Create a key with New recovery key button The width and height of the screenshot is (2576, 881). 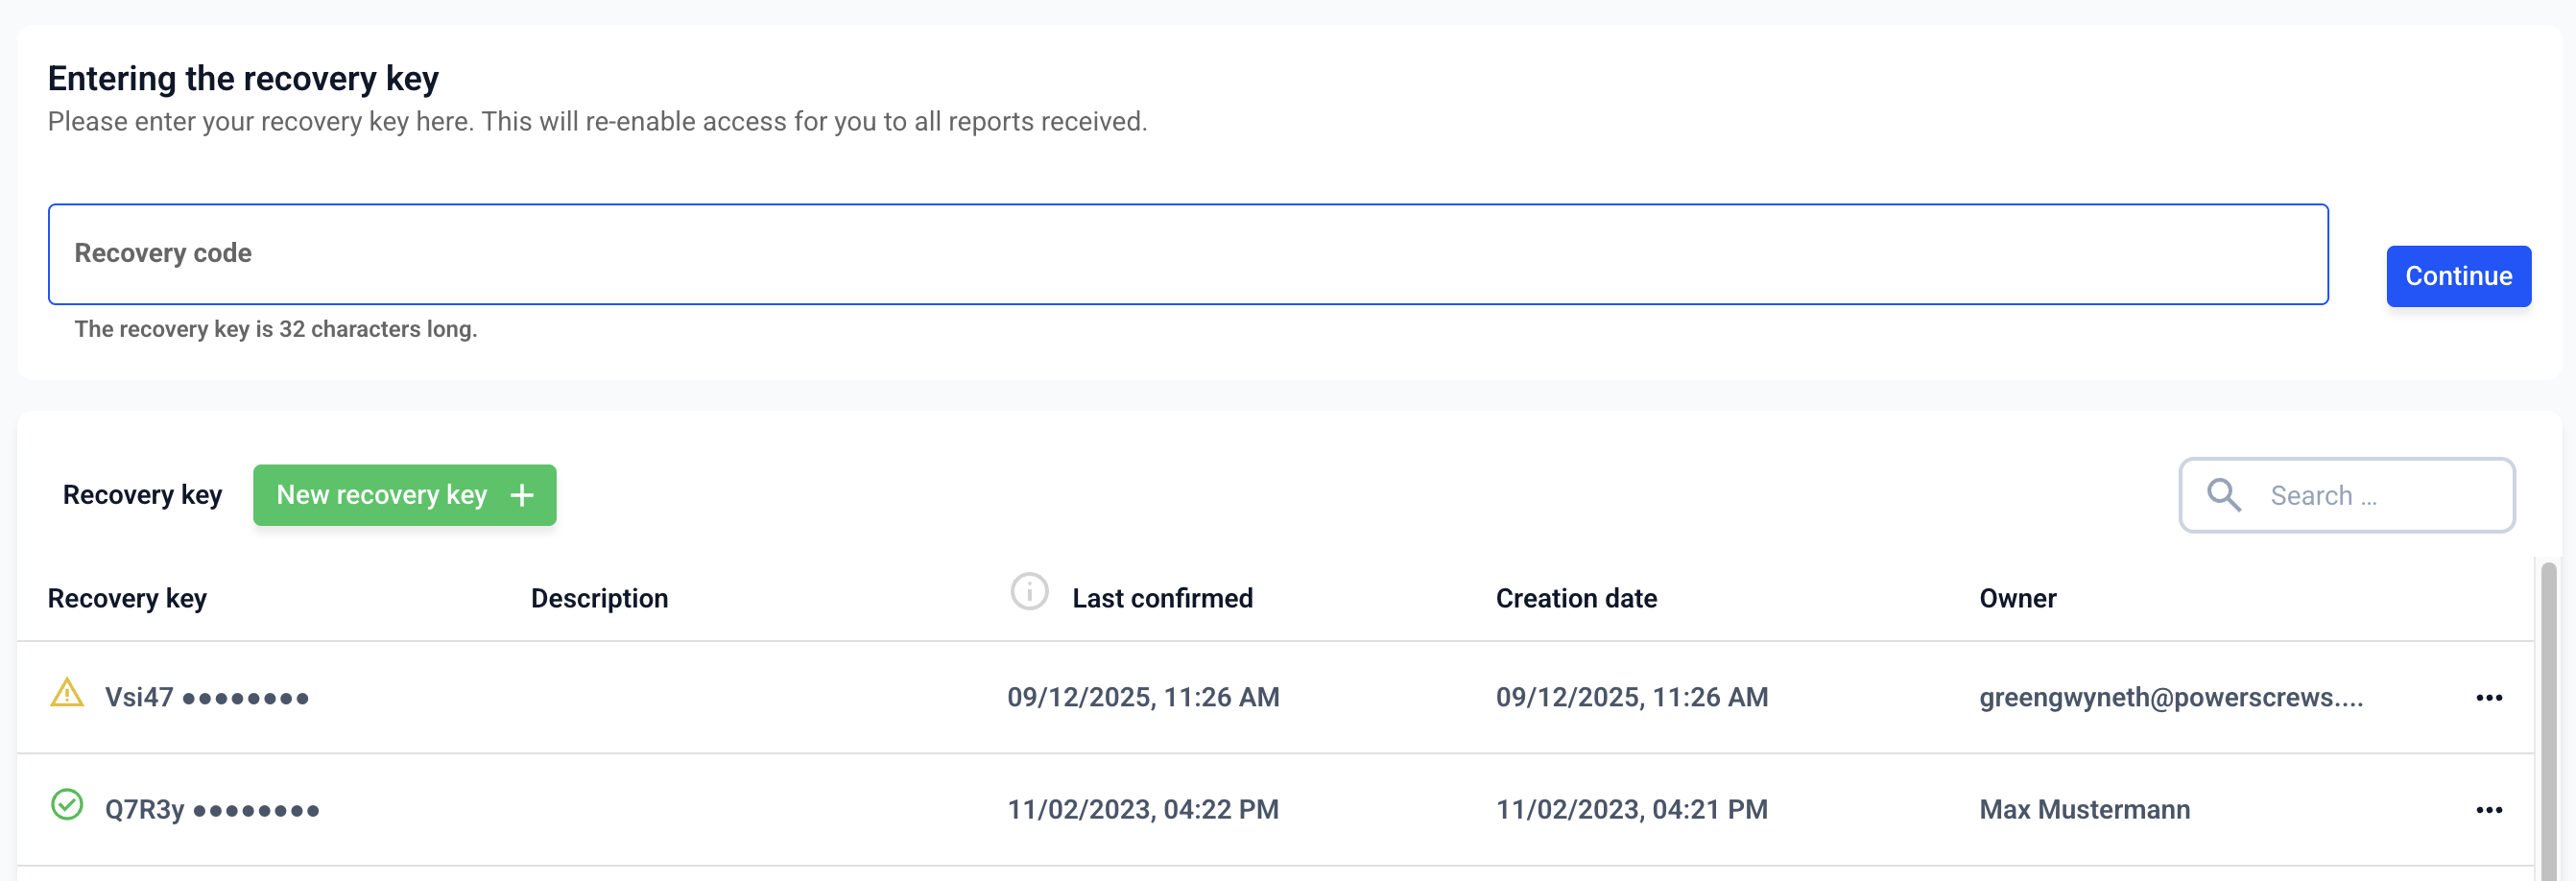pyautogui.click(x=404, y=495)
